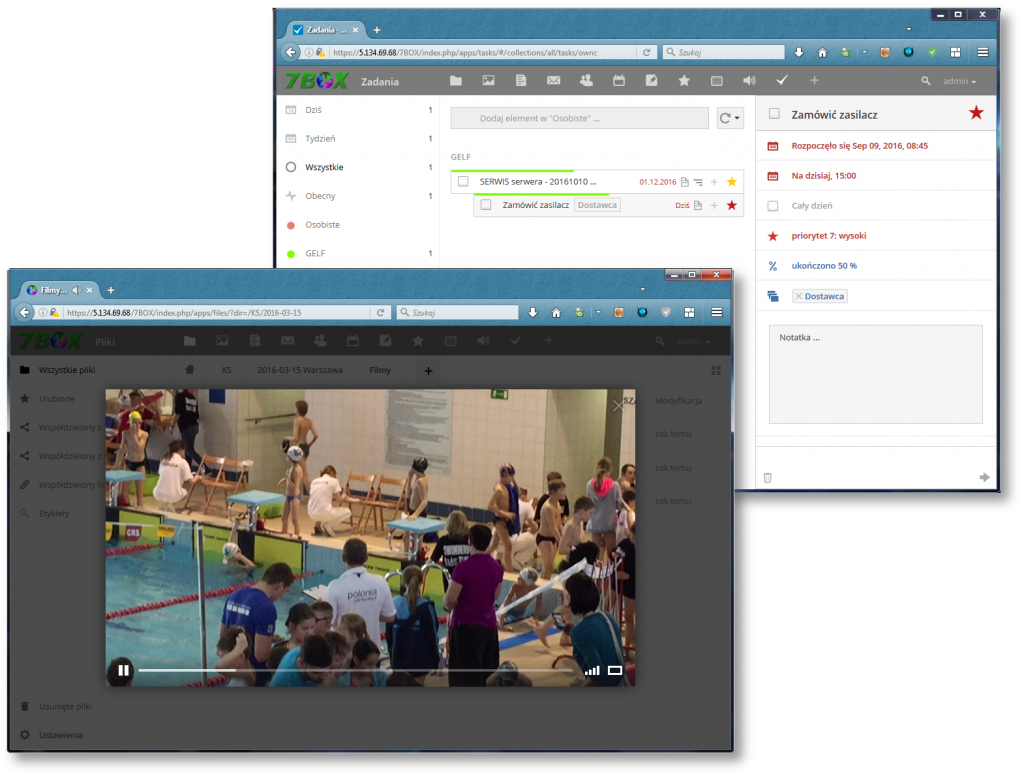The image size is (1024, 776).
Task: Click the yellow star on SERWIS serwera task
Action: tap(731, 182)
